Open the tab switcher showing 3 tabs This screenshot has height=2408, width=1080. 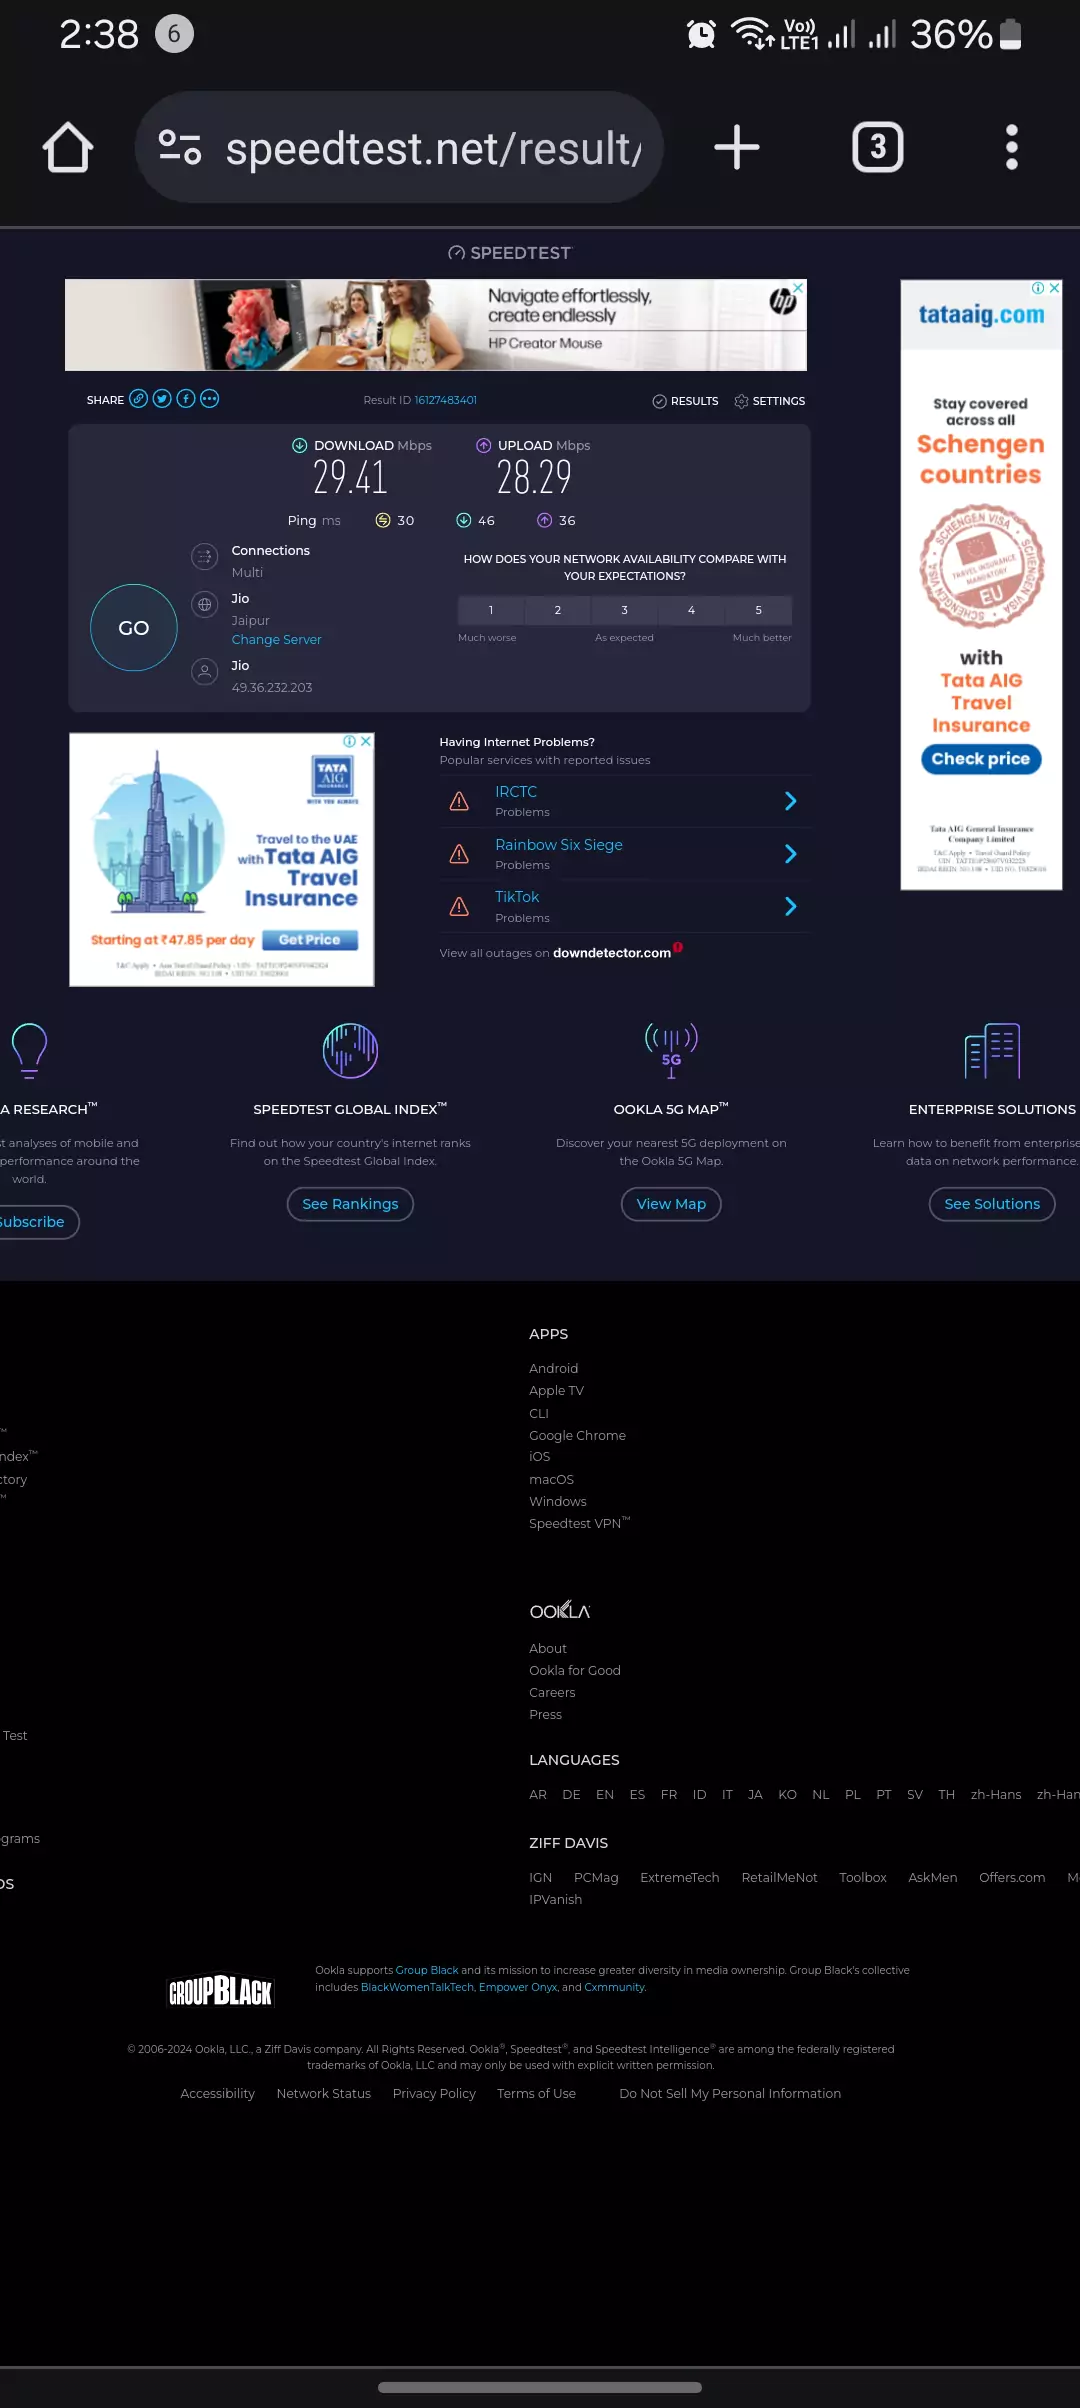pos(878,148)
